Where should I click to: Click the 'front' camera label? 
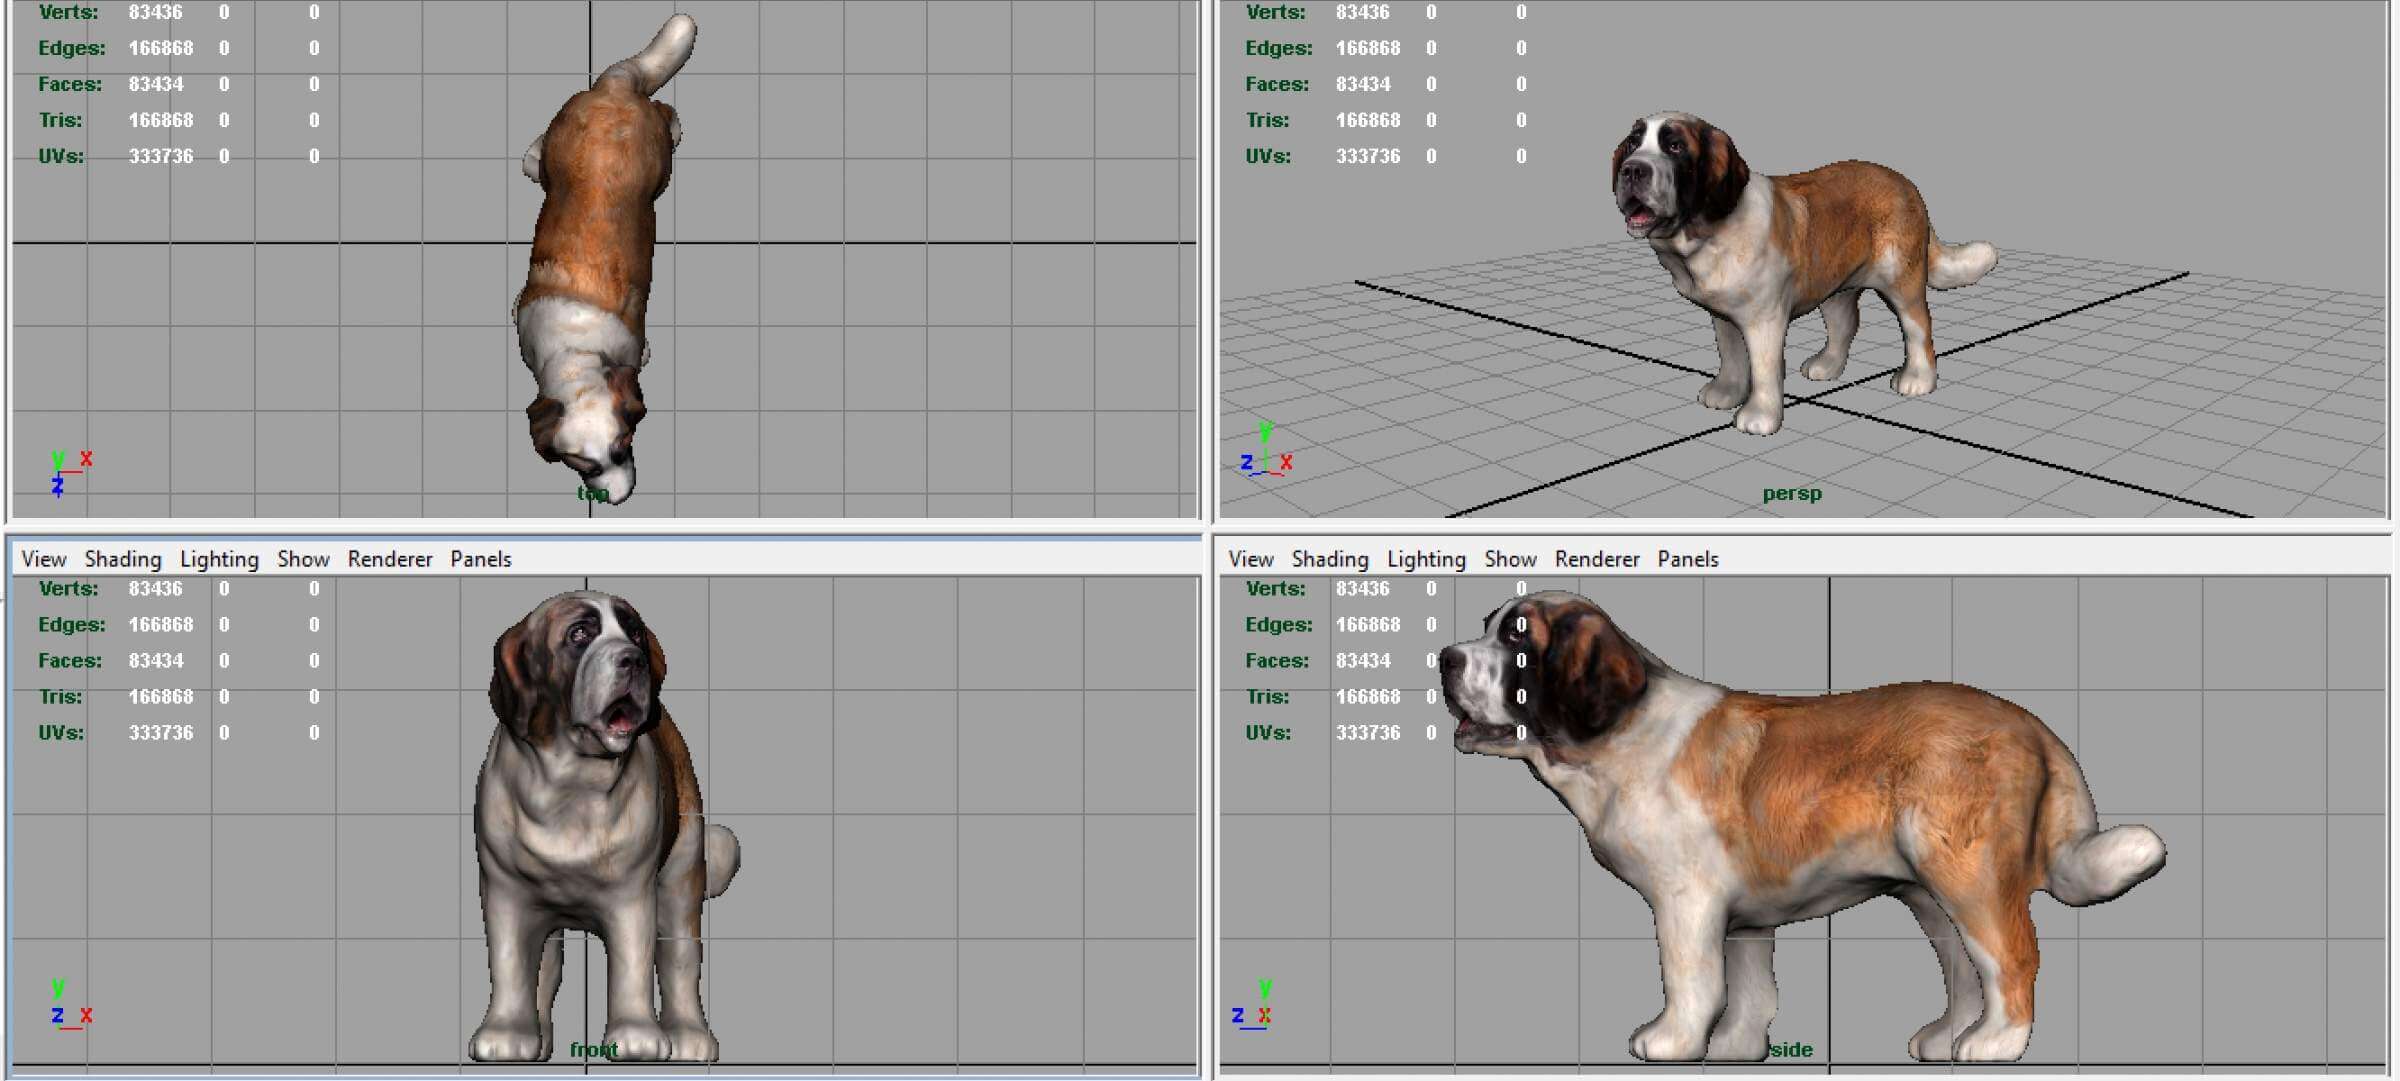pyautogui.click(x=594, y=1049)
